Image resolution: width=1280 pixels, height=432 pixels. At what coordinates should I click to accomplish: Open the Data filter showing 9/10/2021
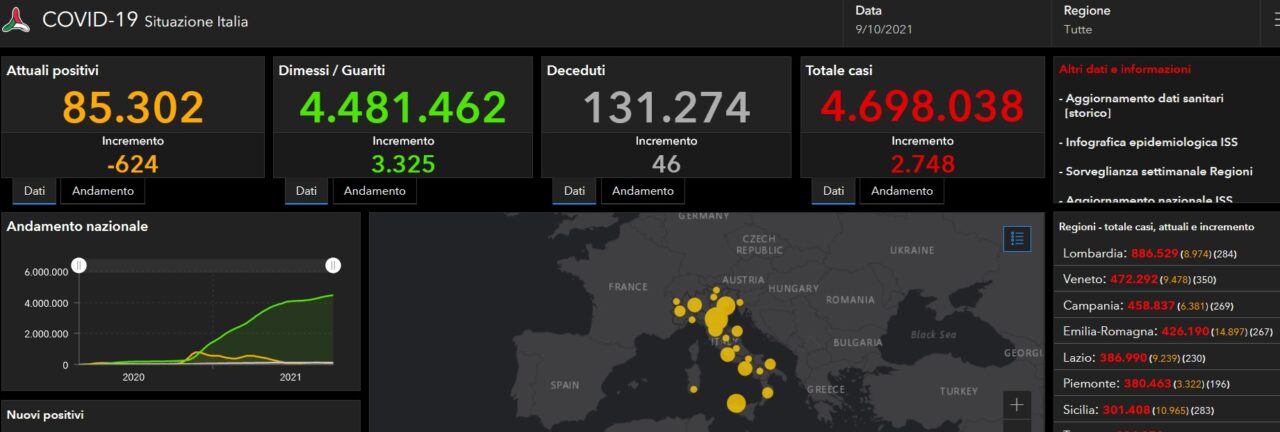[948, 21]
